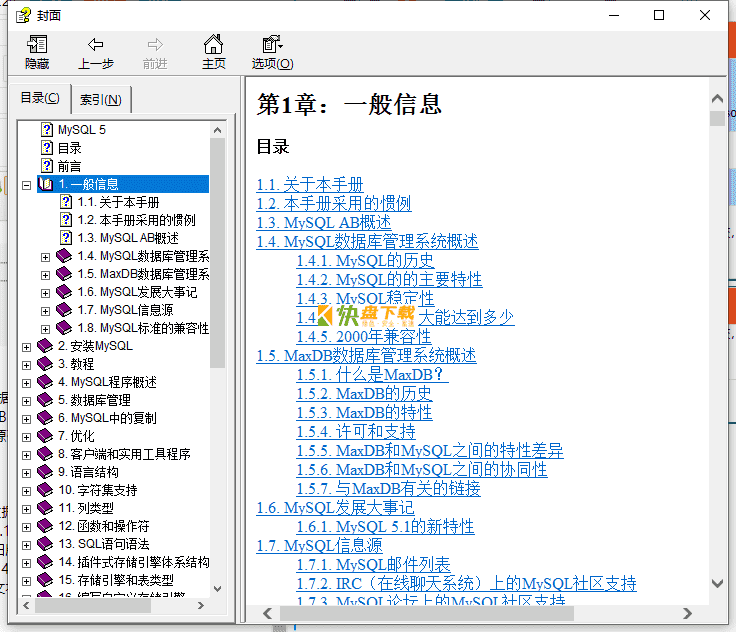The width and height of the screenshot is (736, 632).
Task: Switch to the 索引(N) index tab
Action: point(101,100)
